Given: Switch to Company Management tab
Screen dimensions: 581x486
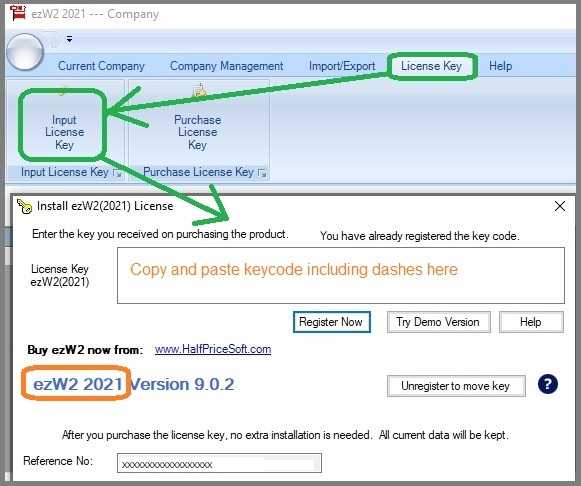Looking at the screenshot, I should (x=226, y=66).
